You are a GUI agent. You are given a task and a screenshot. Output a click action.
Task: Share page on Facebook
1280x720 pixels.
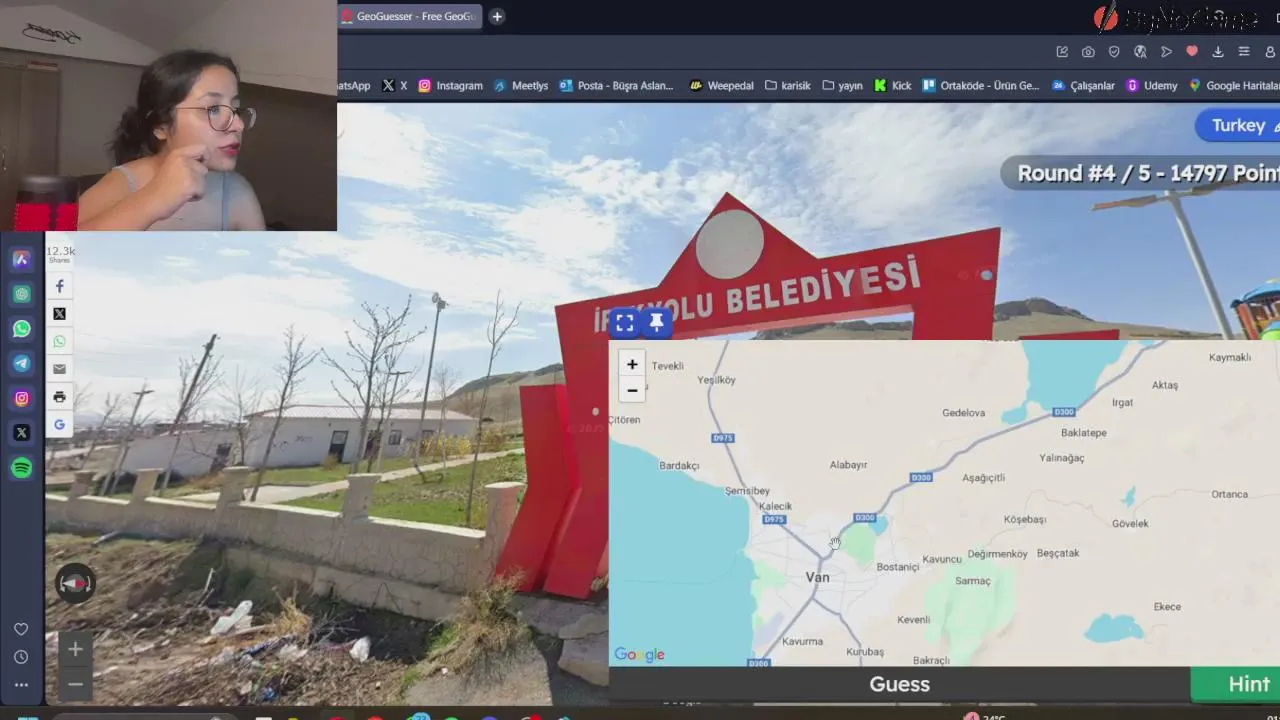(x=59, y=286)
